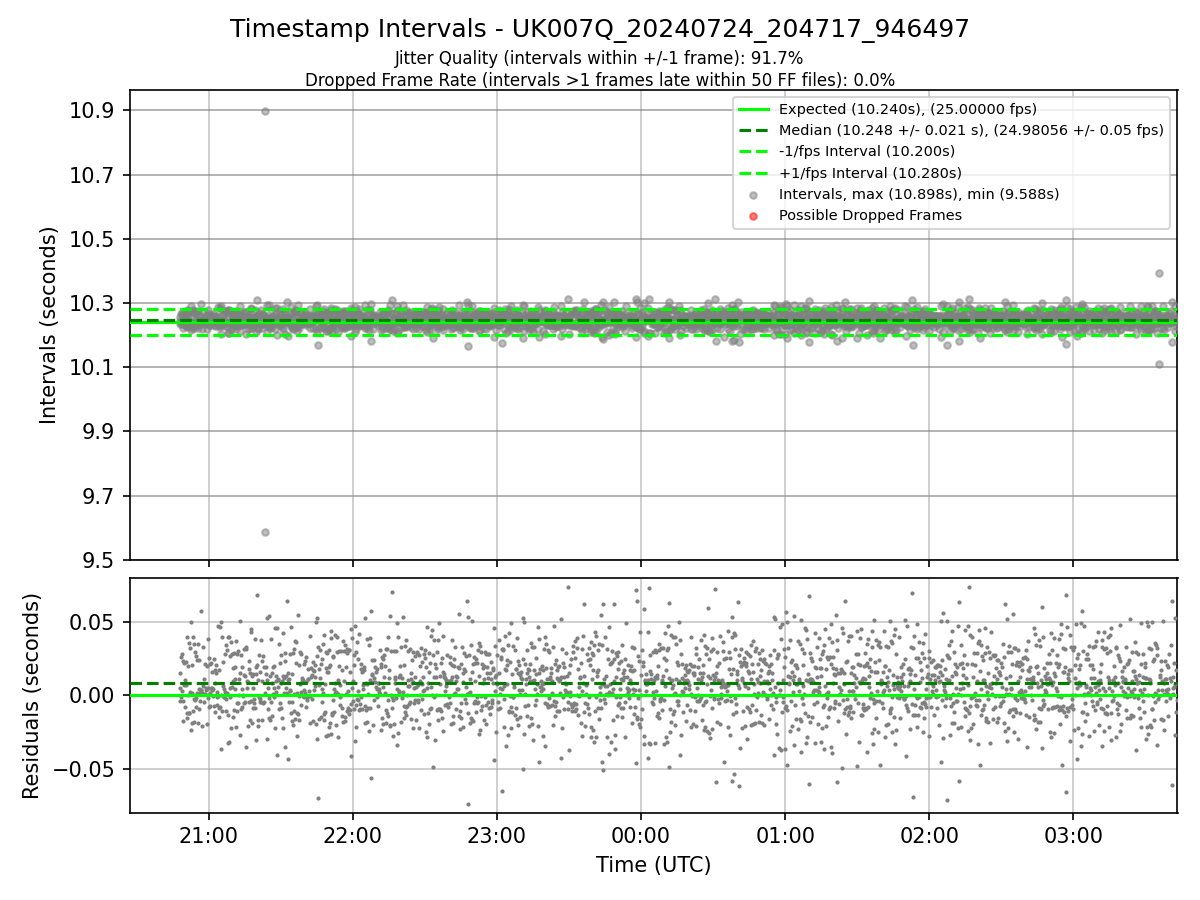
Task: Click the 9.7 y-axis tick label
Action: 100,496
